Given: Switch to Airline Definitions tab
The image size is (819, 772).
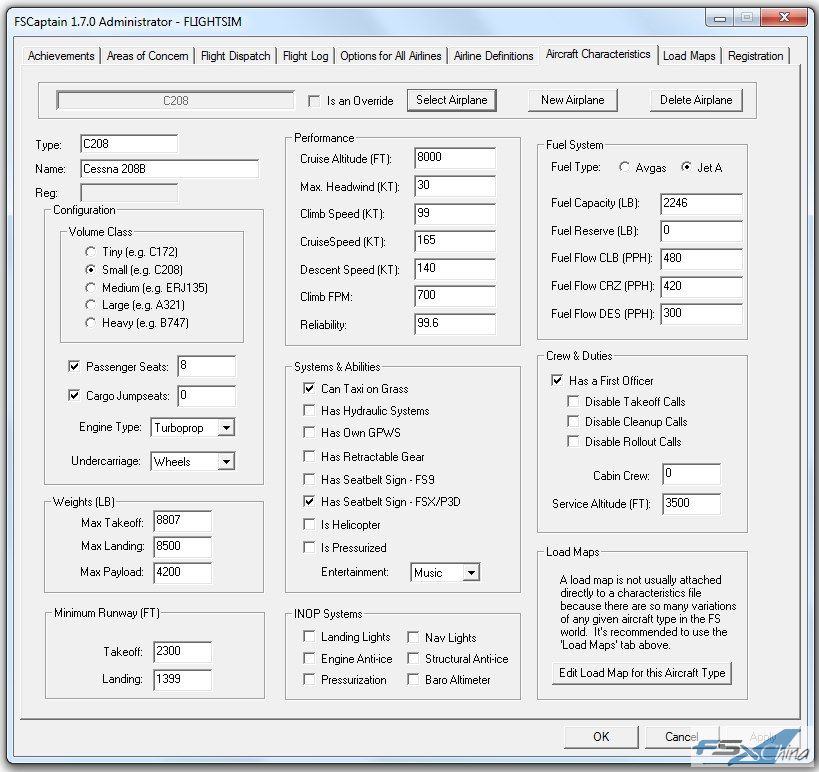Looking at the screenshot, I should pyautogui.click(x=494, y=56).
